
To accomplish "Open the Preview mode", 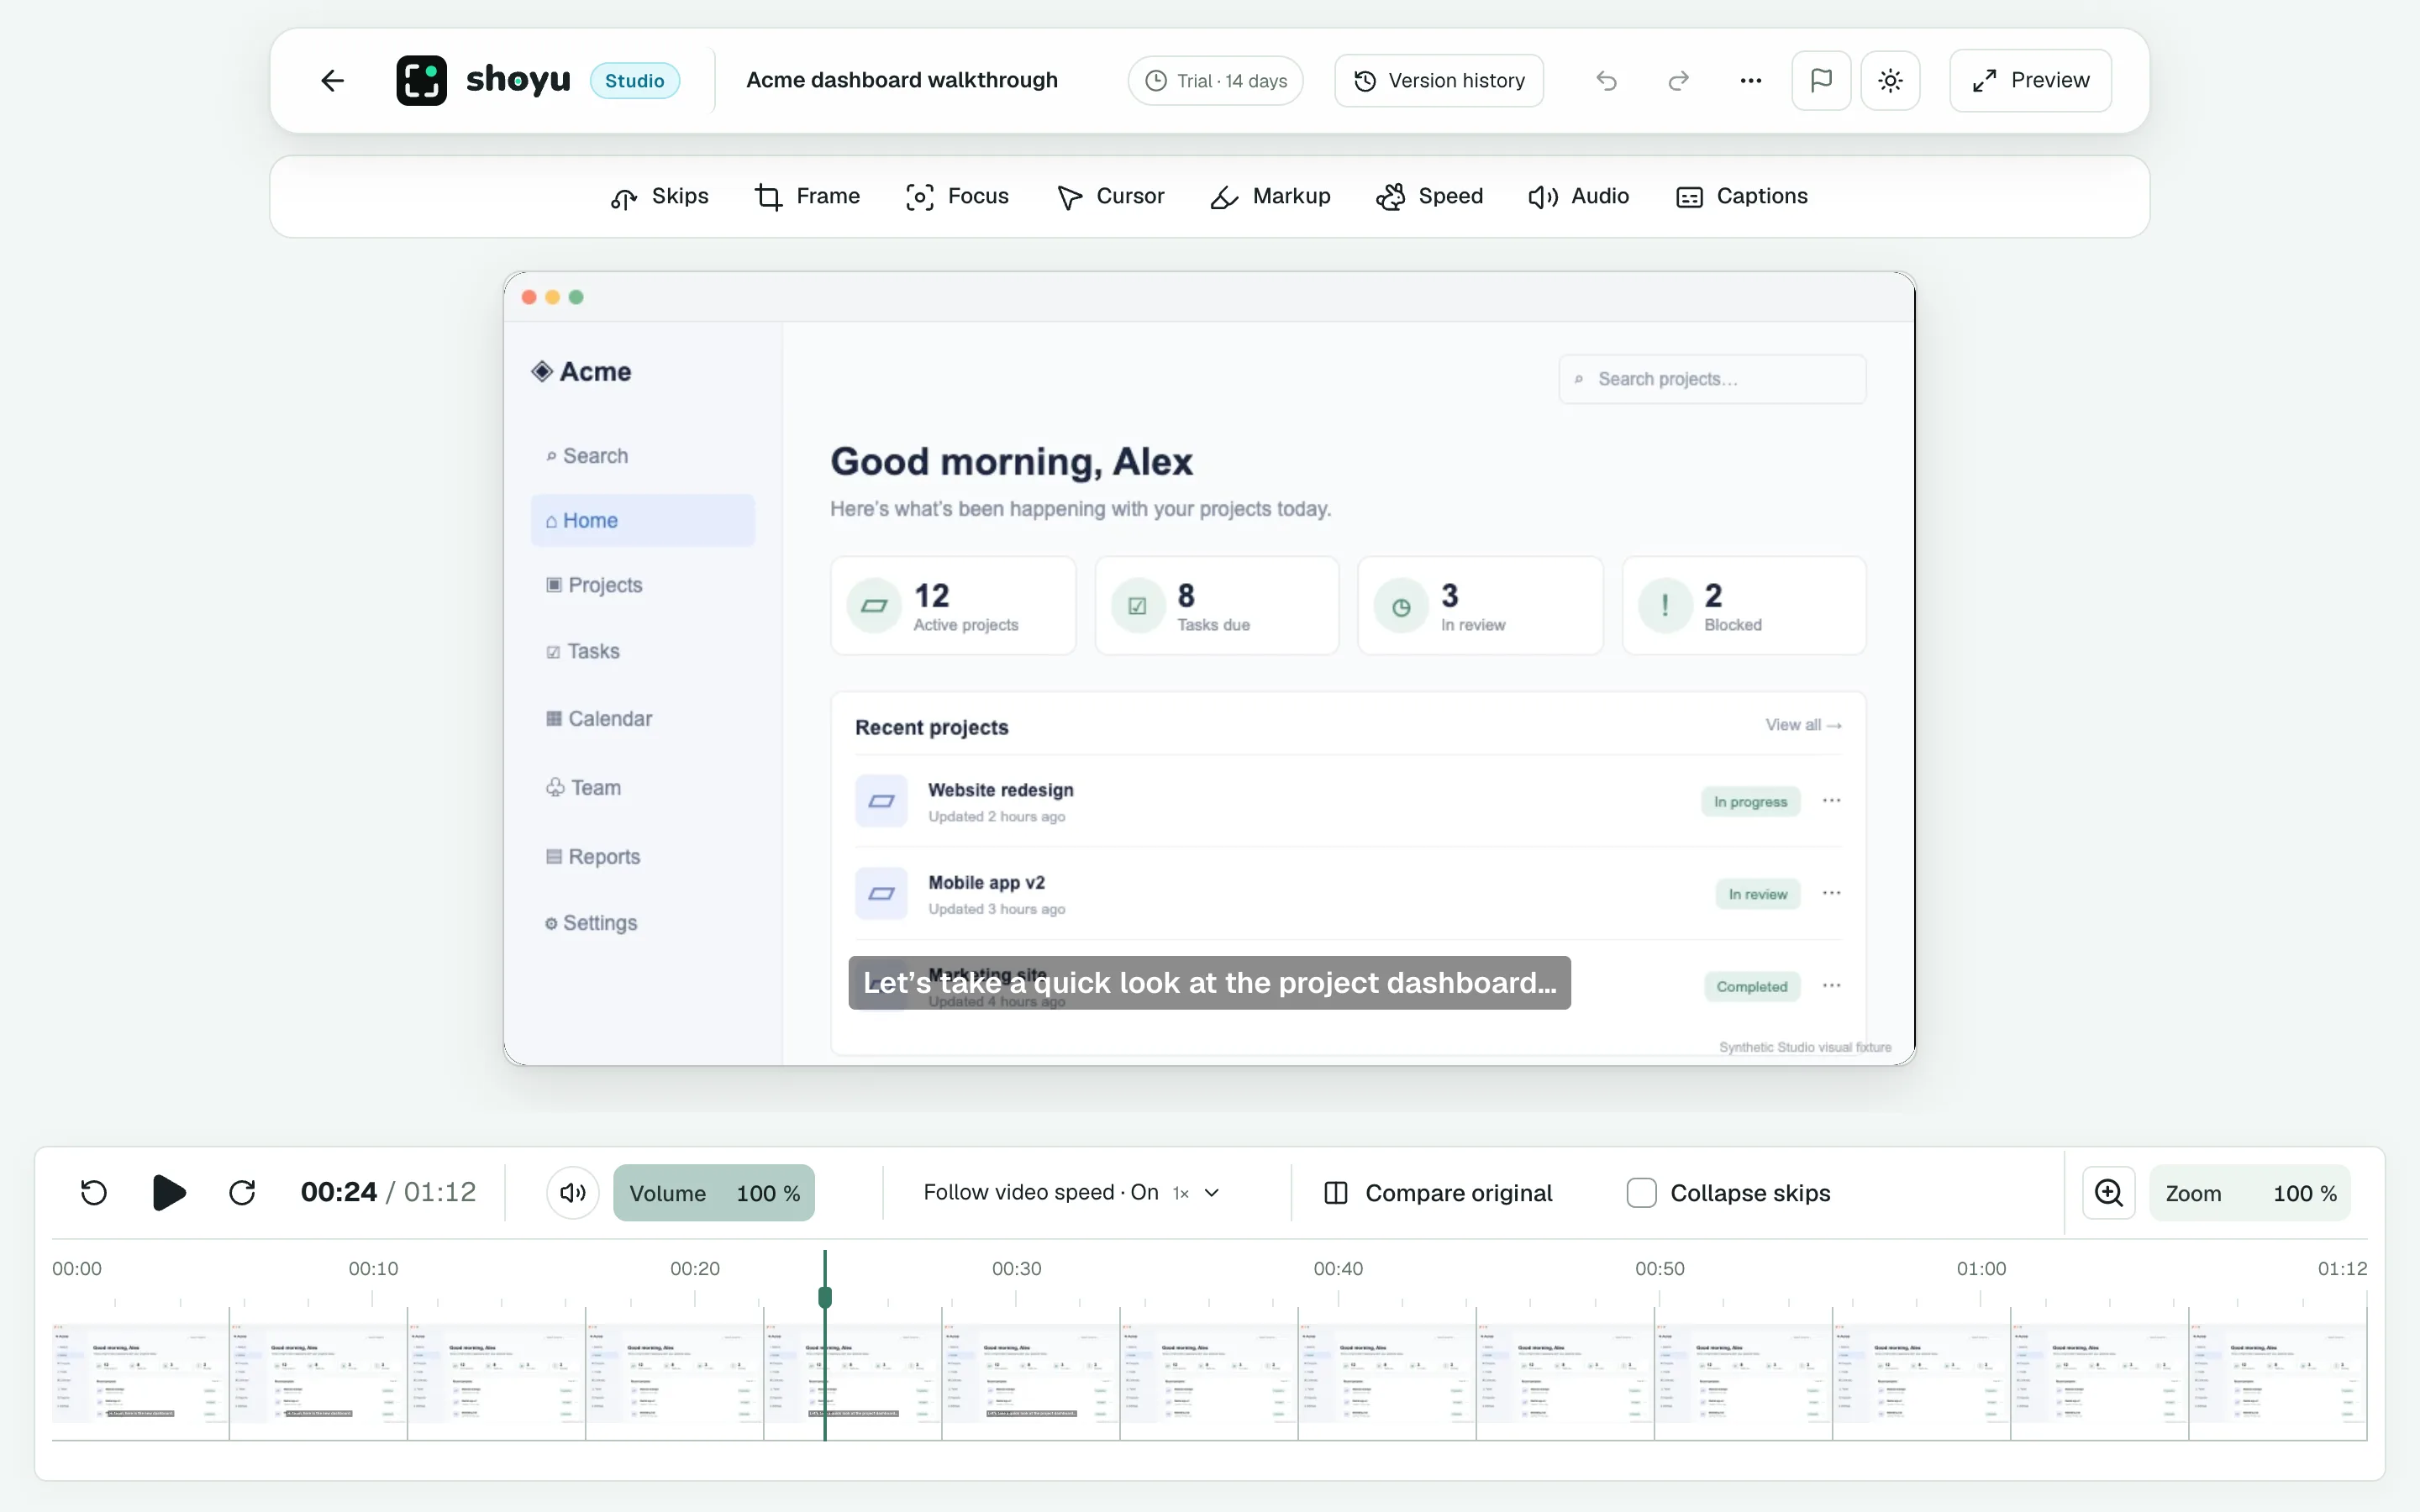I will (x=2030, y=80).
